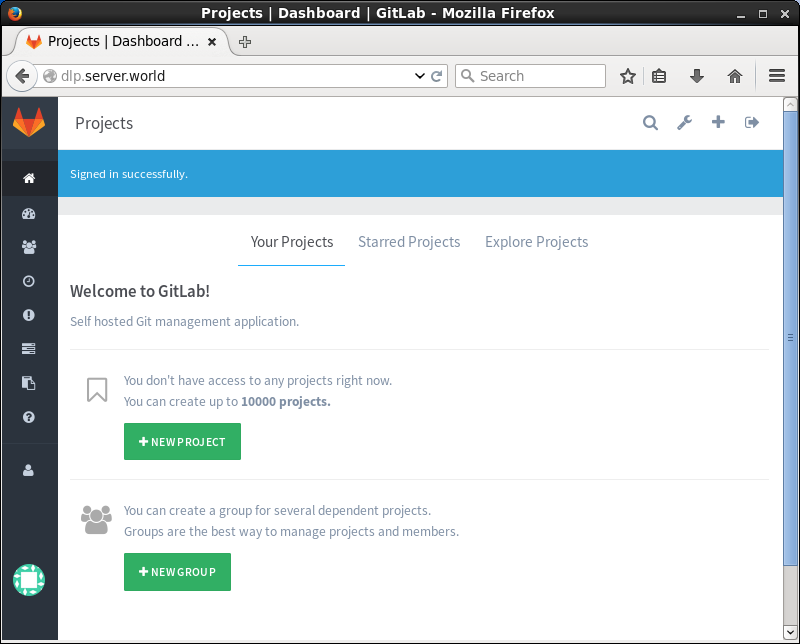Image resolution: width=800 pixels, height=644 pixels.
Task: Click the GitLab fox logo in sidebar
Action: click(29, 122)
